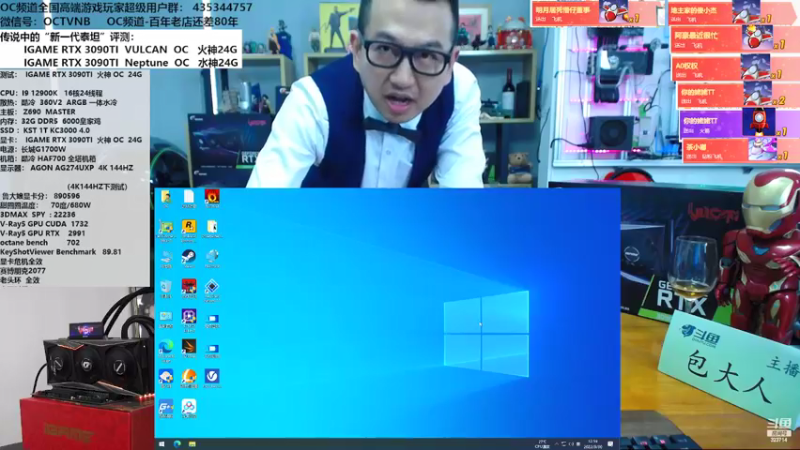Open the Control Panel desktop icon
This screenshot has width=800, height=450.
(x=166, y=319)
